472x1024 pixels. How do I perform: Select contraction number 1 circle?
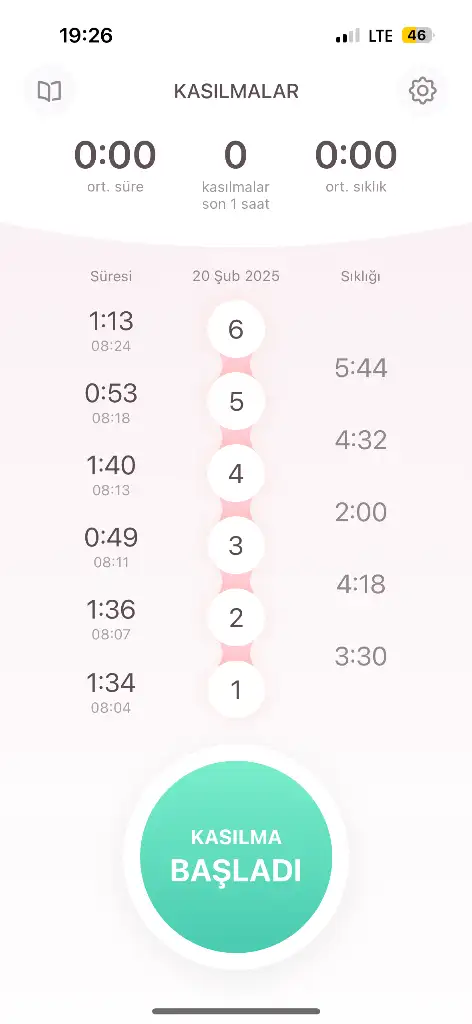point(236,690)
